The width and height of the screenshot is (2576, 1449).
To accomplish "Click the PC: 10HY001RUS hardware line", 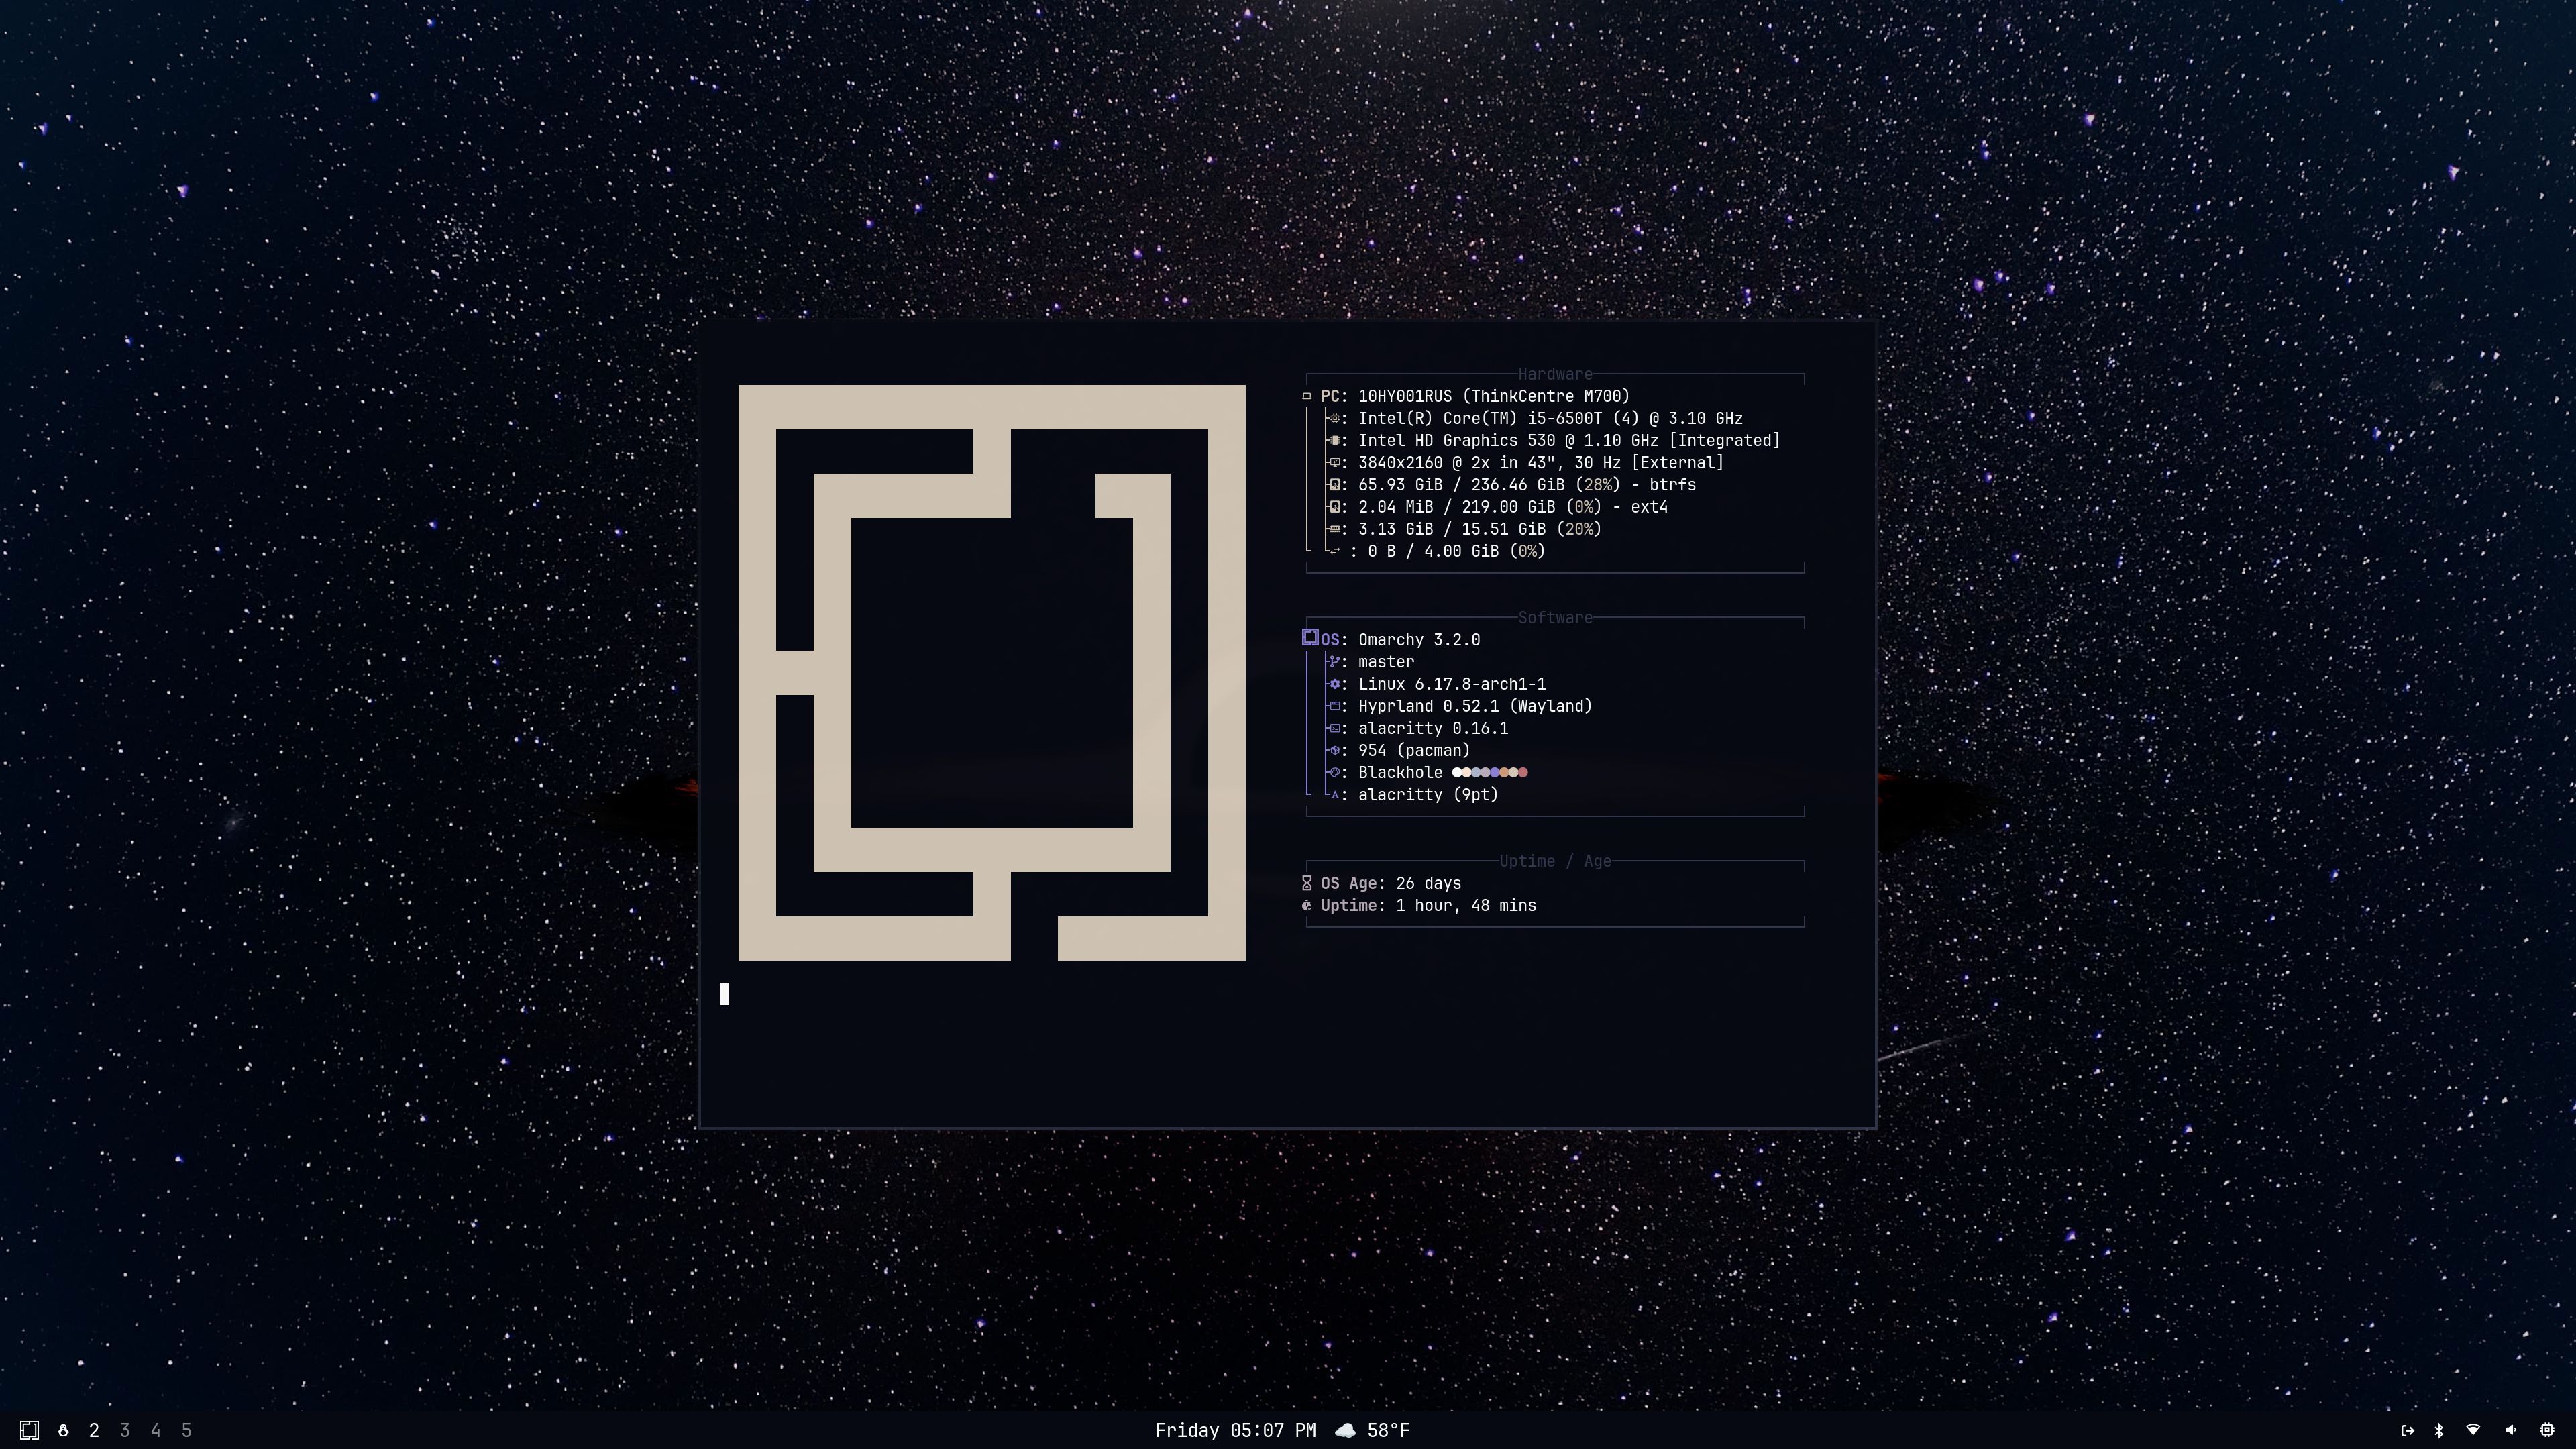I will (x=1474, y=396).
